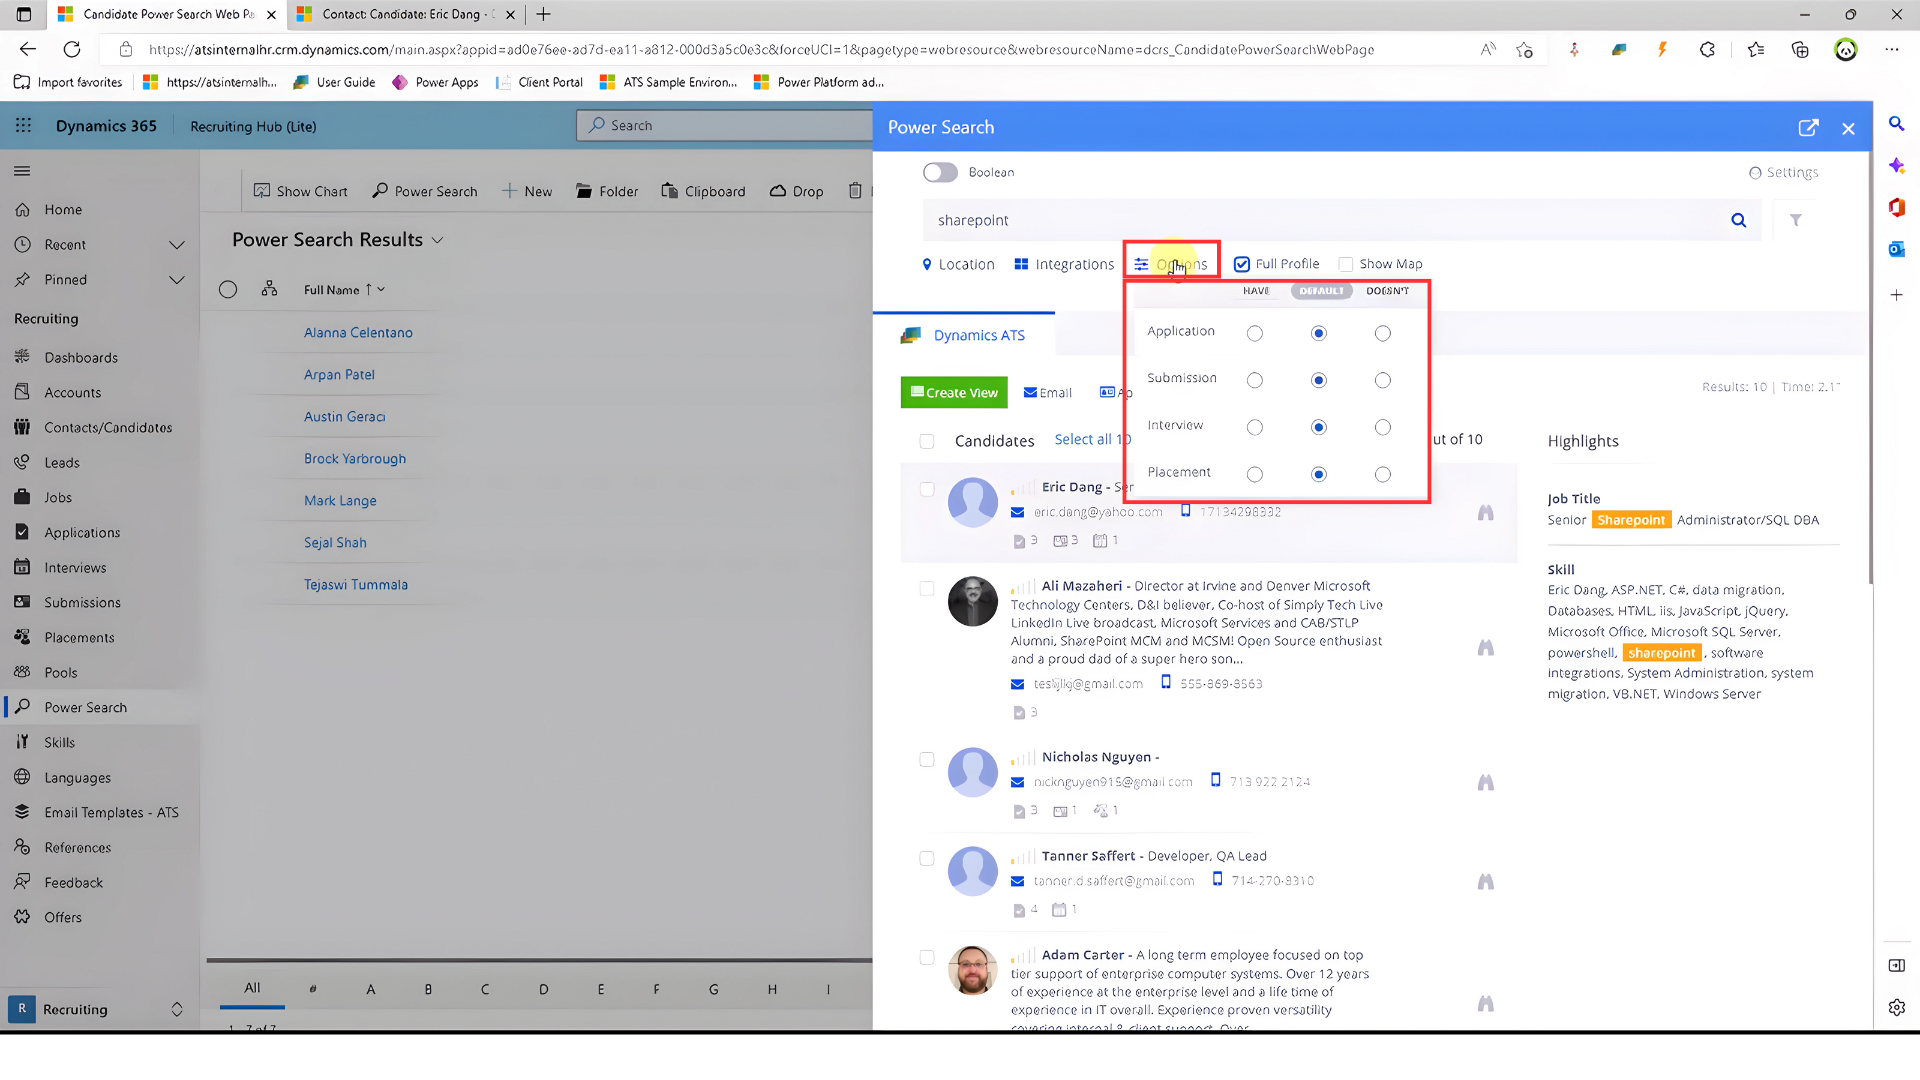This screenshot has height=1080, width=1920.
Task: Select DEFAULT radio for Placement
Action: [x=1319, y=474]
